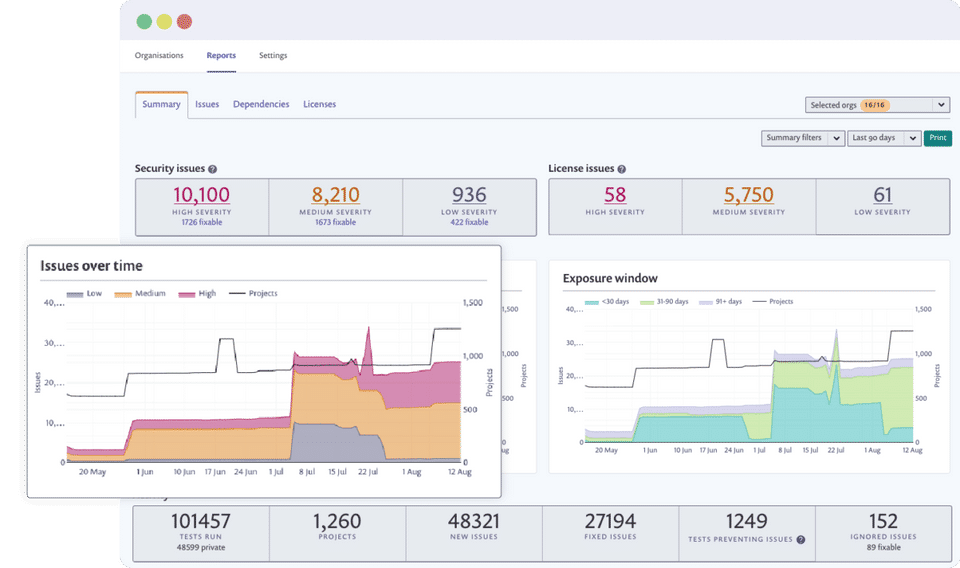Open the 5,750 medium severity license issues link
This screenshot has width=960, height=568.
[749, 195]
